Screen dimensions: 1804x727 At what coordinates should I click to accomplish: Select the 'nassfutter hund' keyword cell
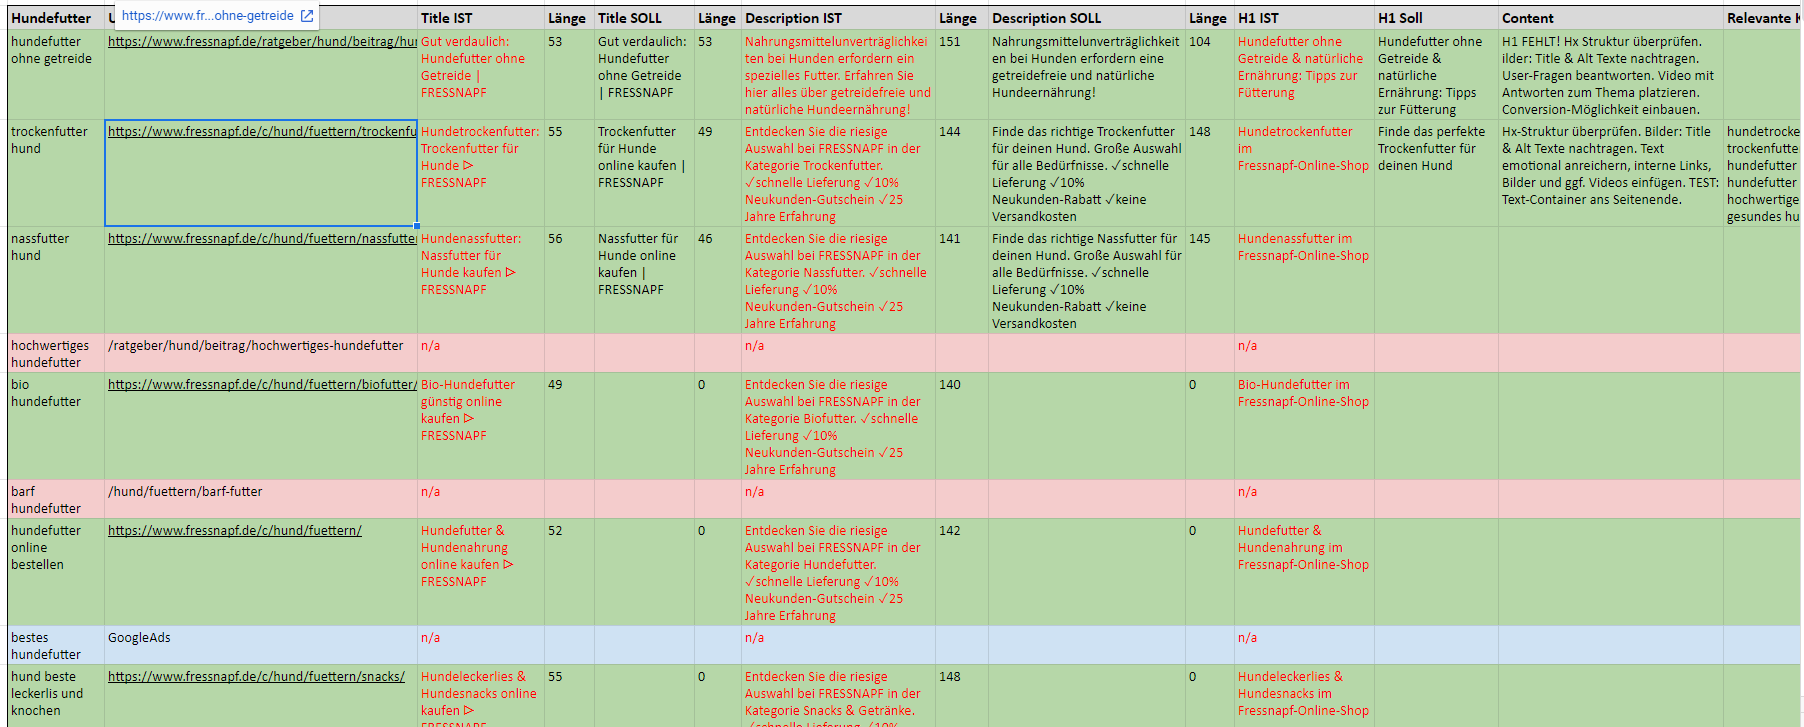pos(56,281)
